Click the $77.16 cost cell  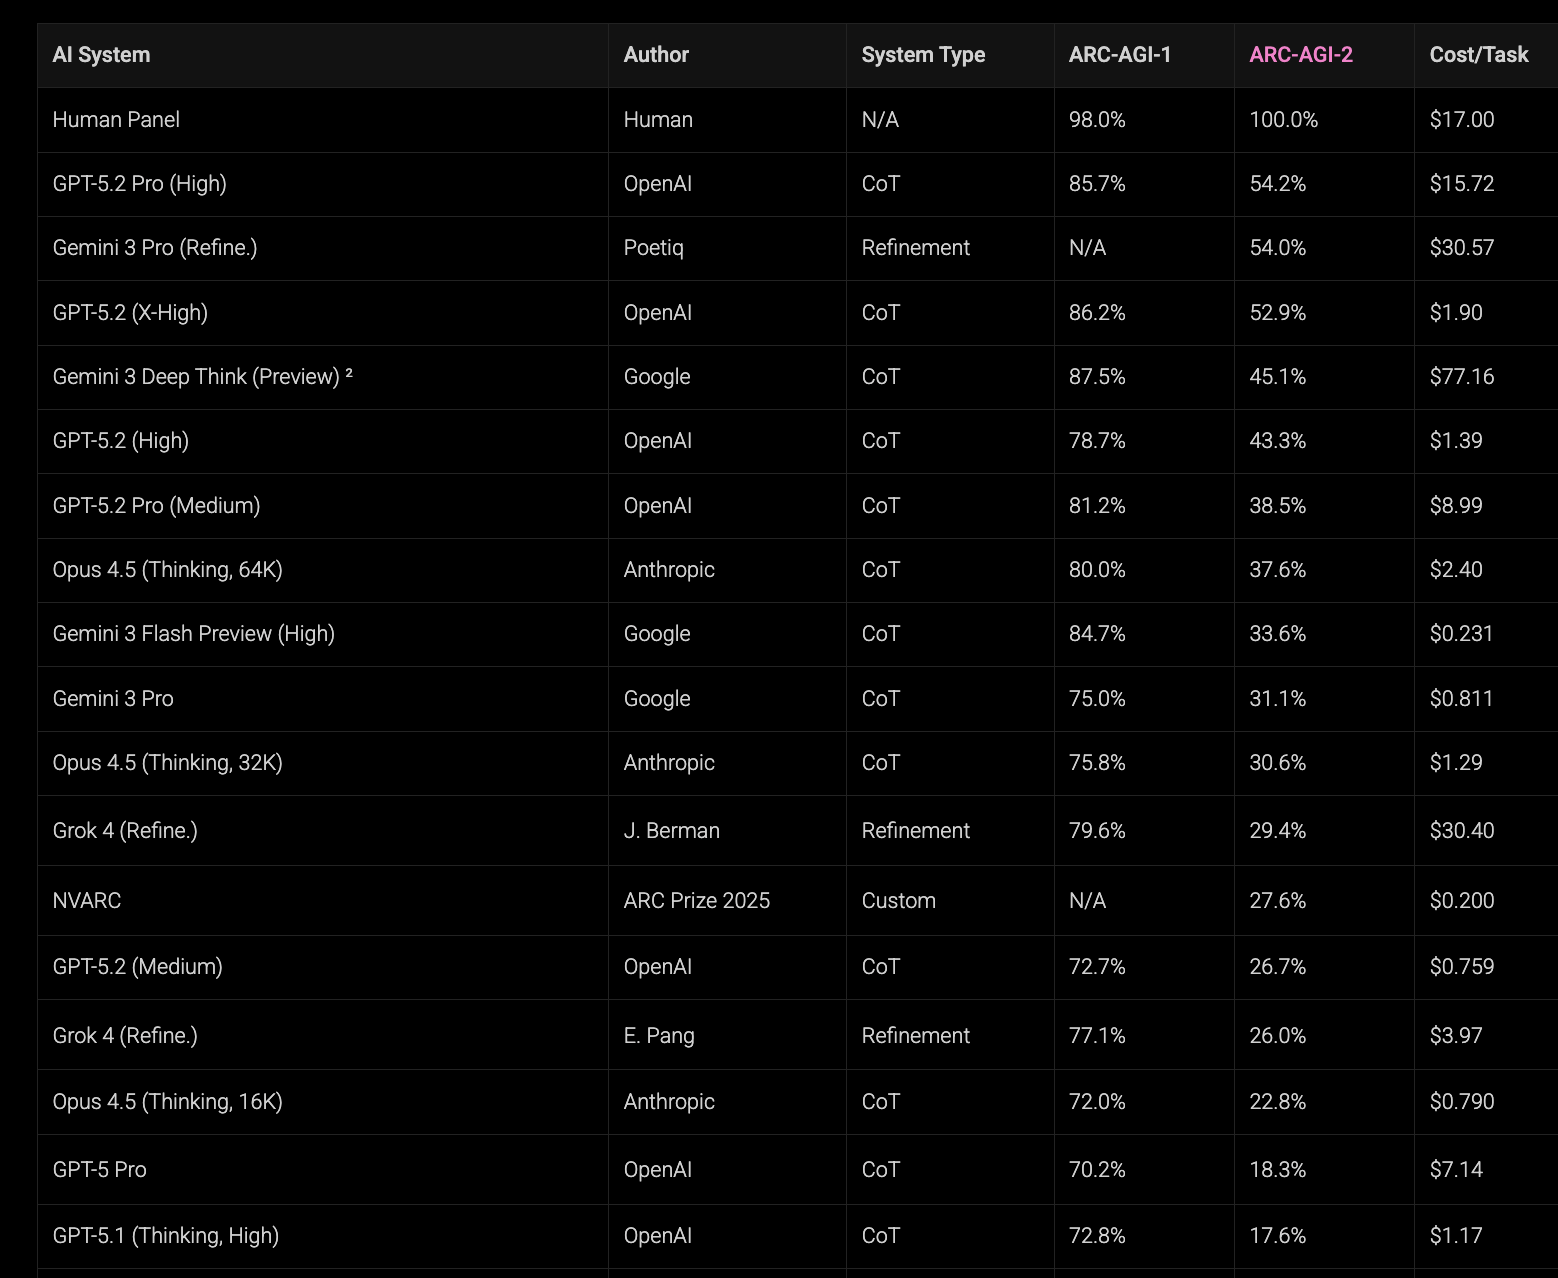1461,377
